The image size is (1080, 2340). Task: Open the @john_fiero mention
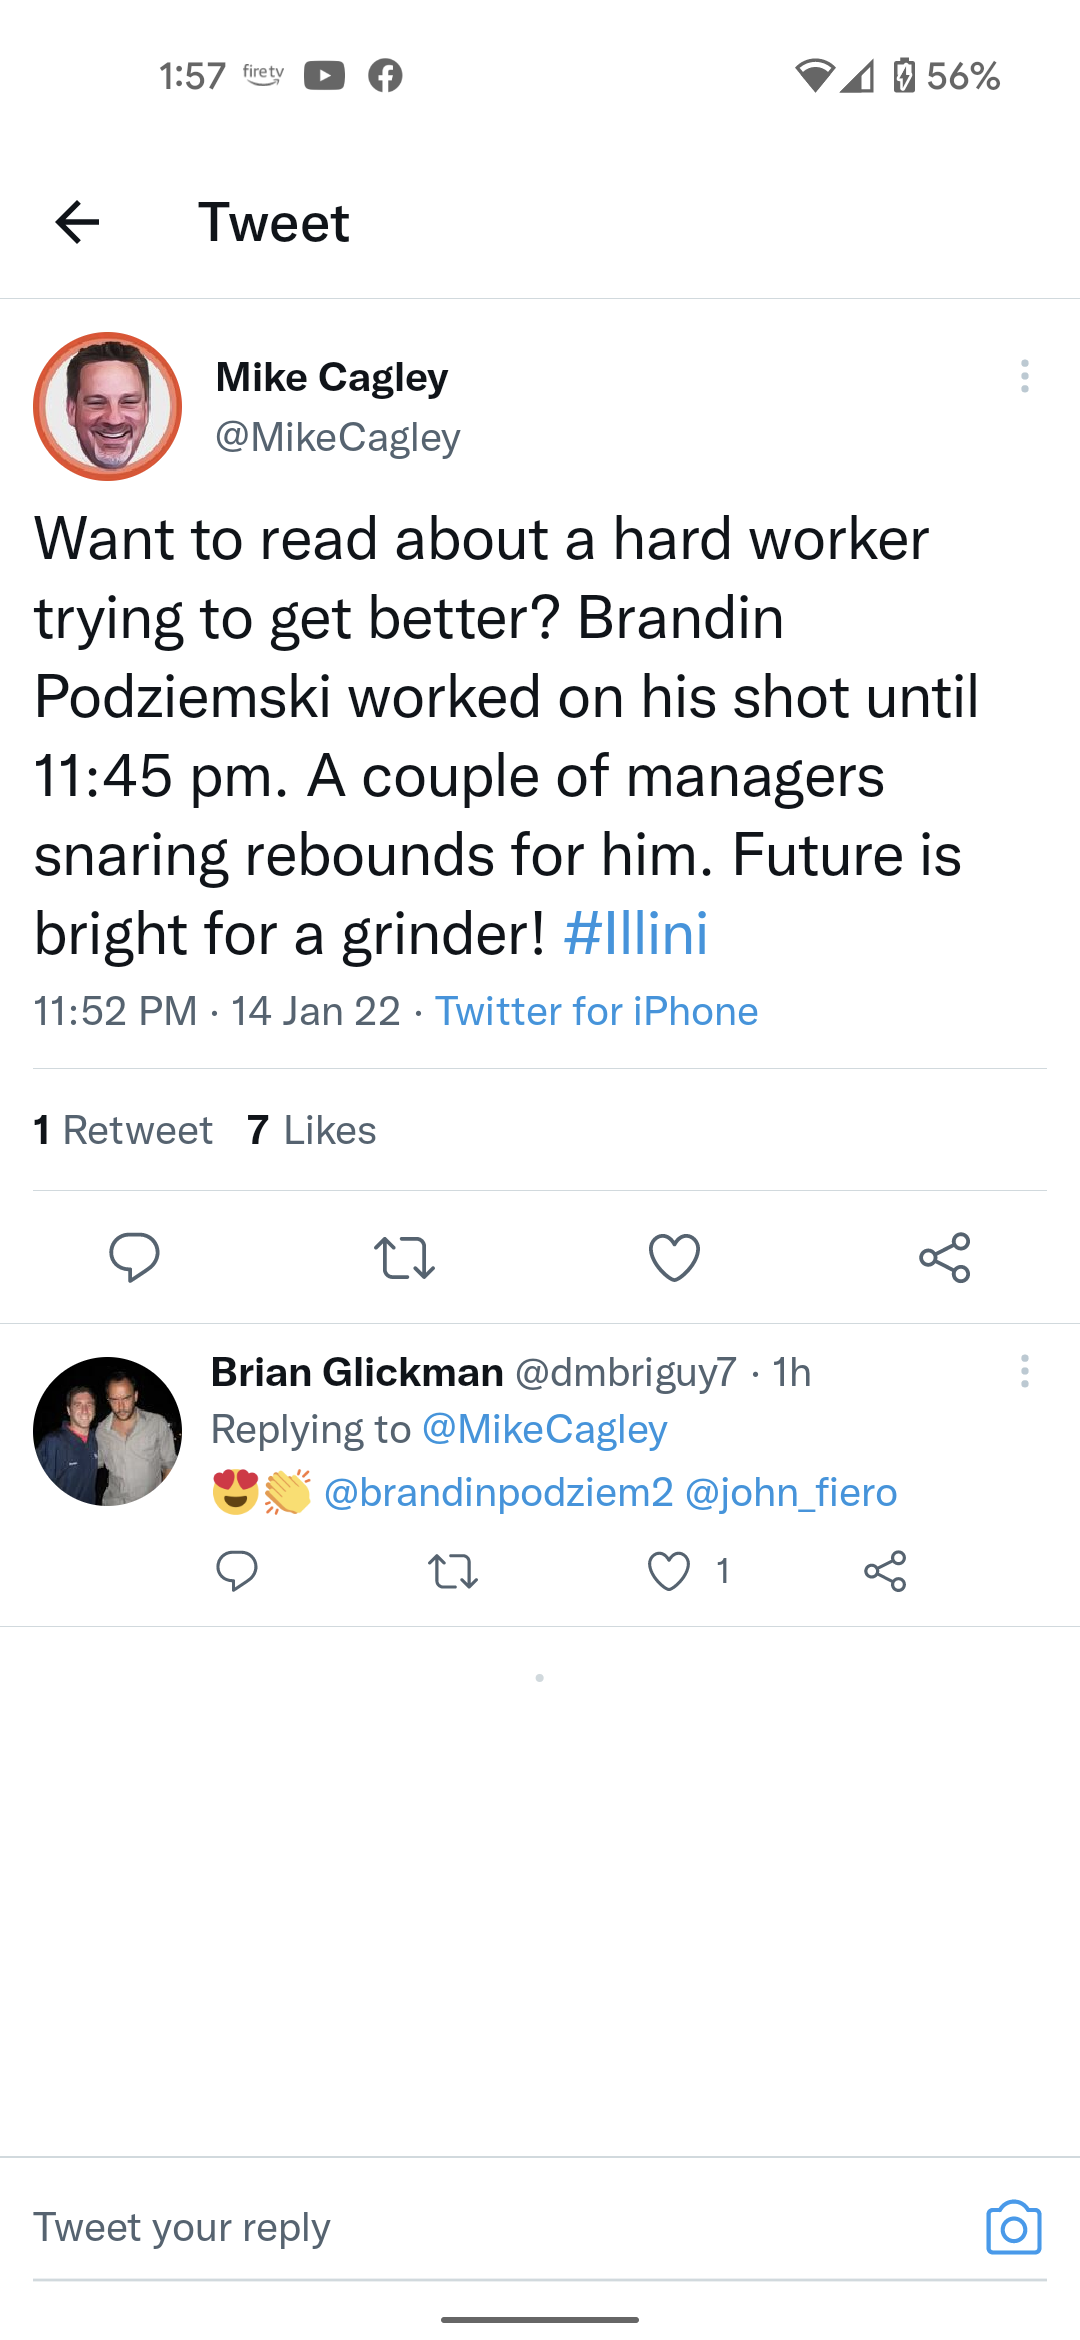(791, 1492)
